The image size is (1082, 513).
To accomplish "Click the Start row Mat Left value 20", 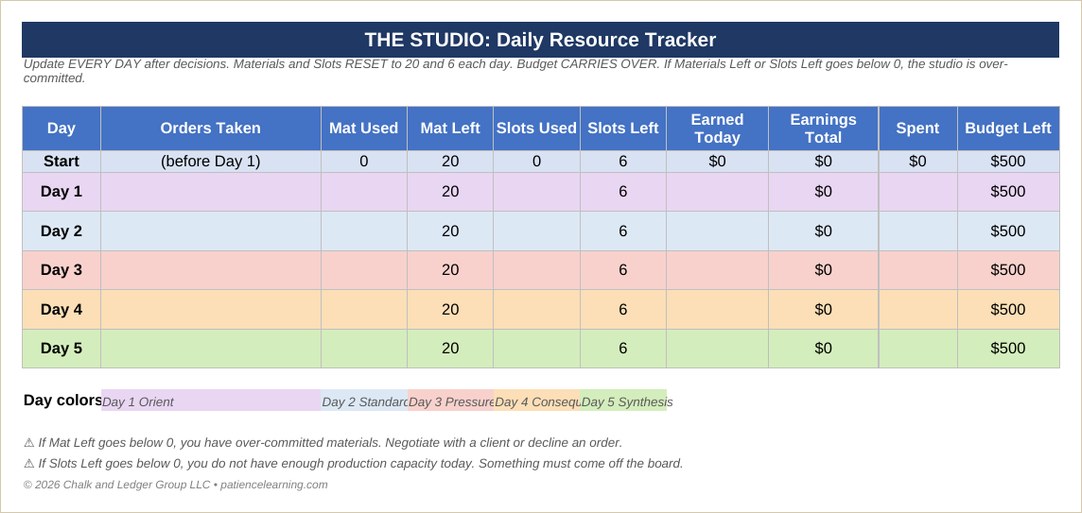I will [450, 162].
